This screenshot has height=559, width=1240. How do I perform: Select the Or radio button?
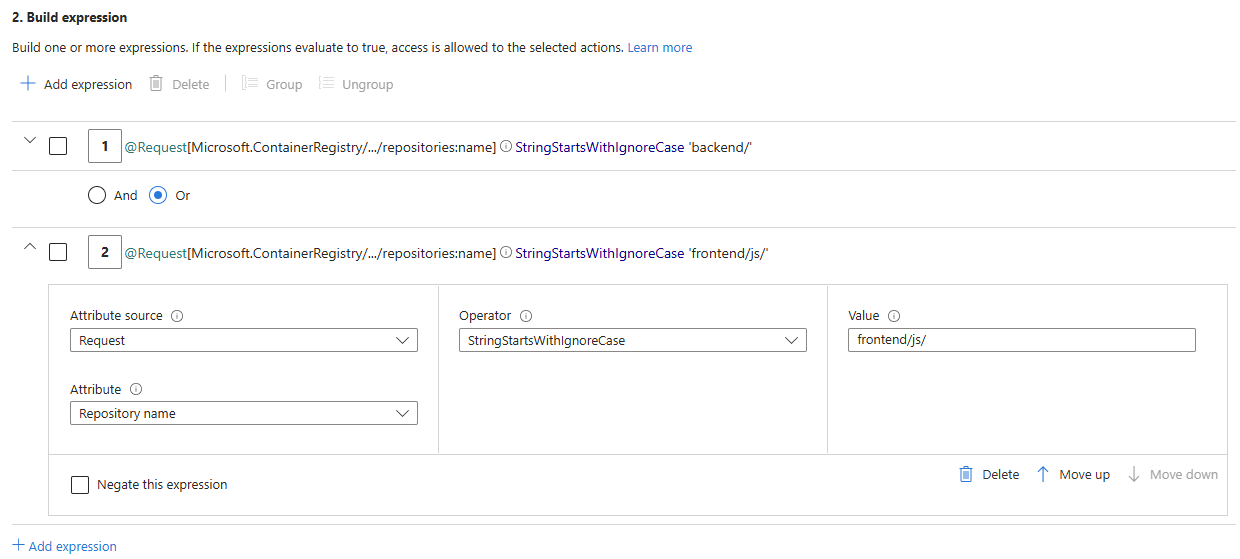tap(157, 196)
